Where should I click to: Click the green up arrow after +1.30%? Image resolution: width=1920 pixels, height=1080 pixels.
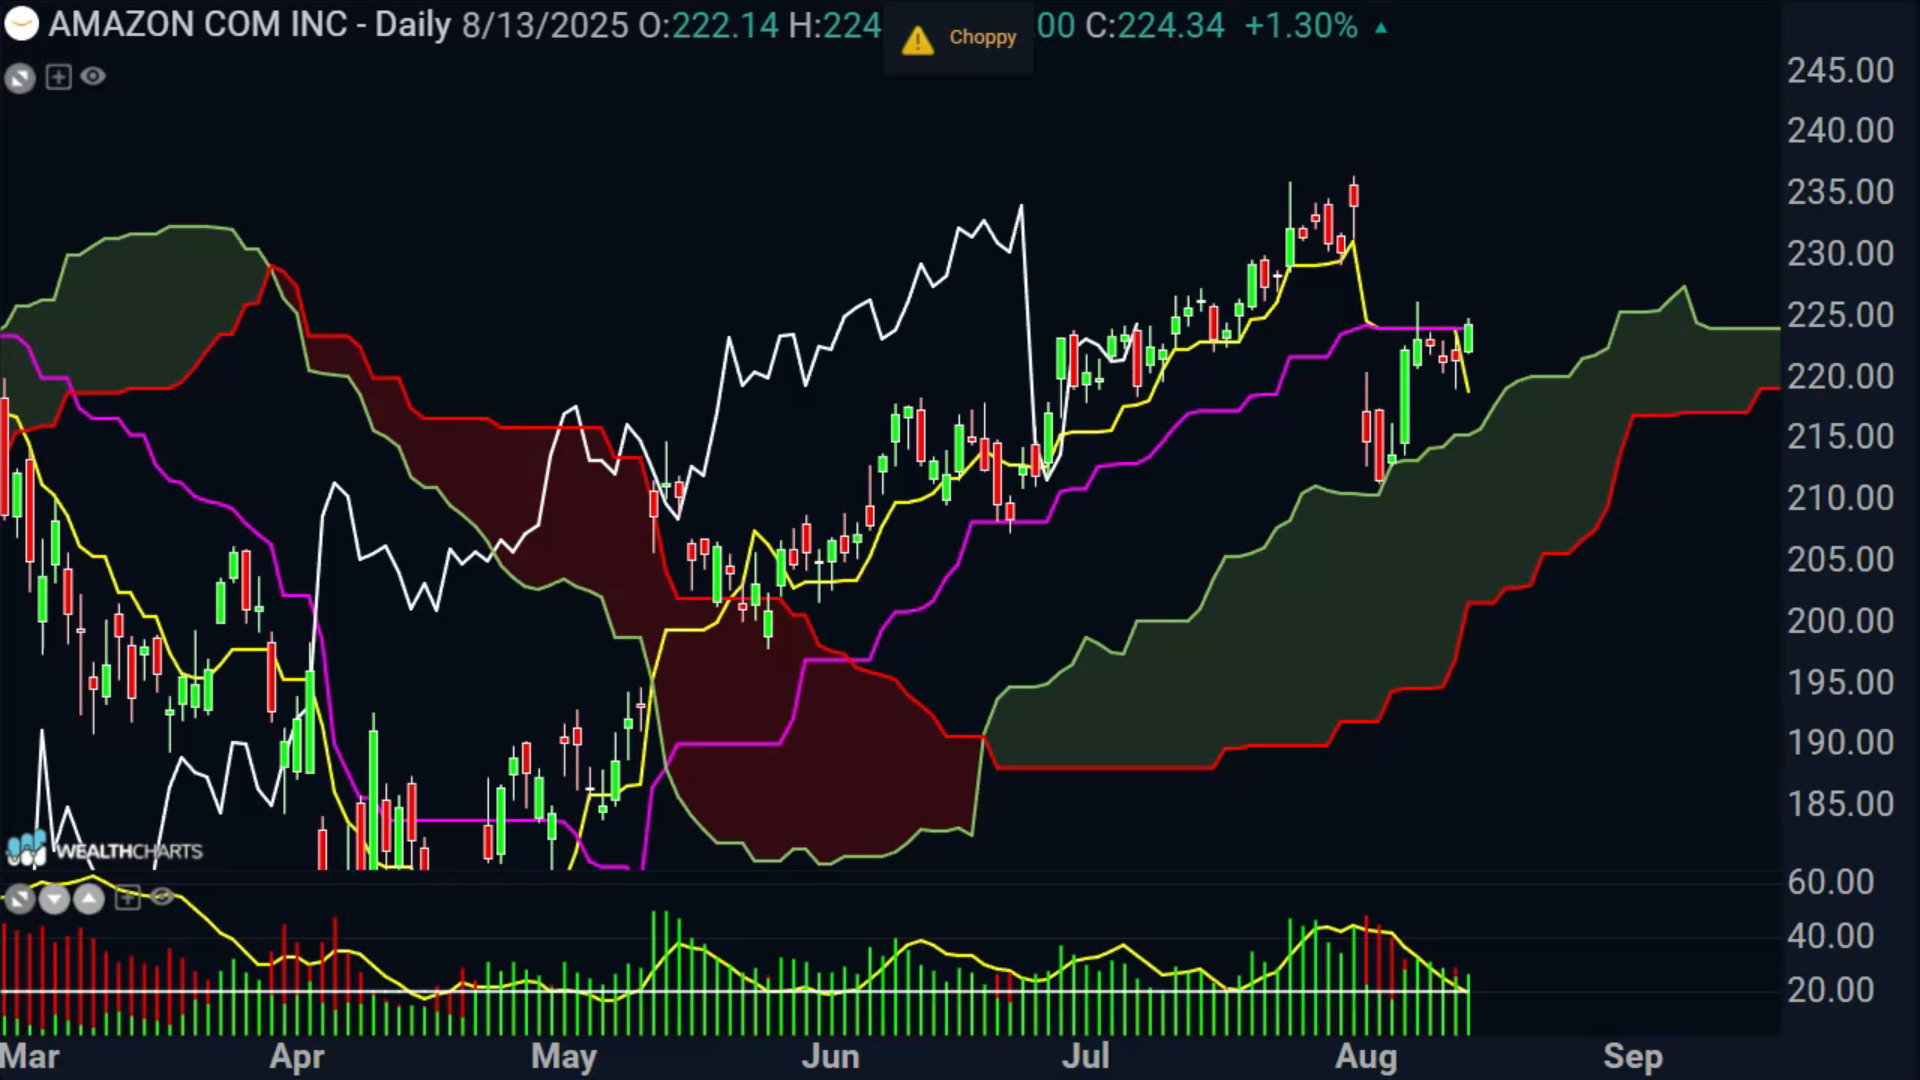coord(1381,28)
